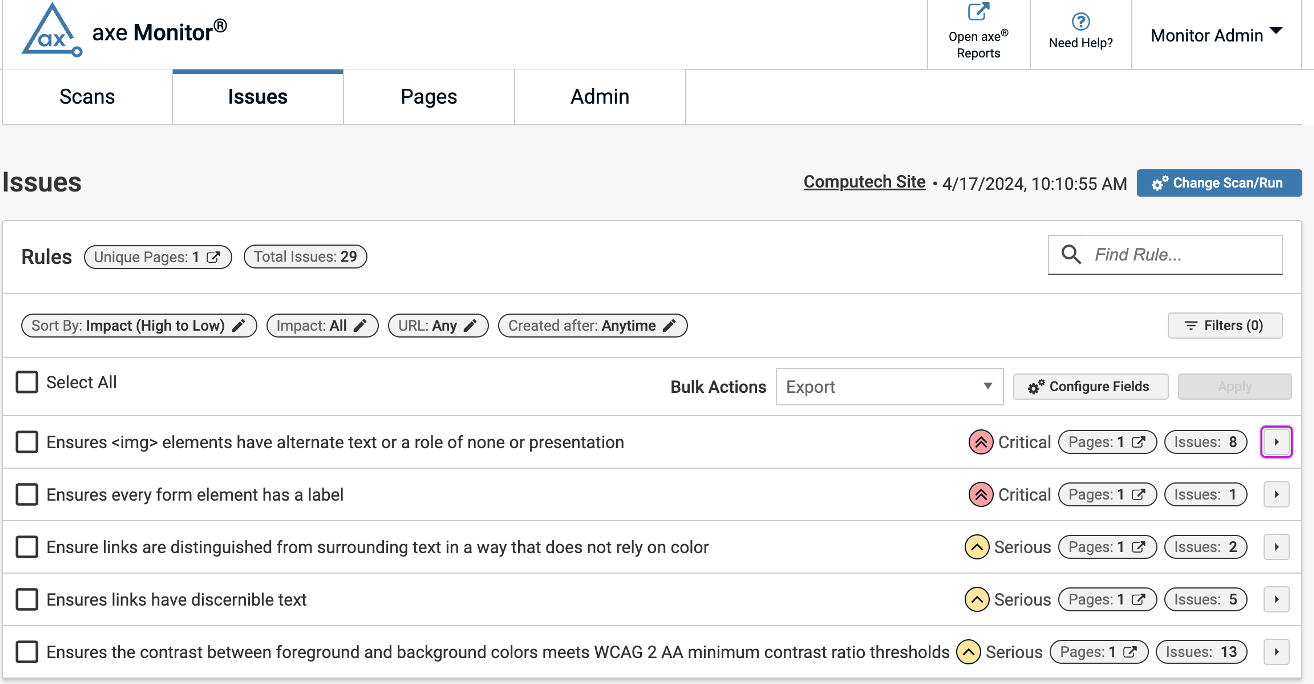Click Critical impact icon on img alternate text rule

point(981,442)
